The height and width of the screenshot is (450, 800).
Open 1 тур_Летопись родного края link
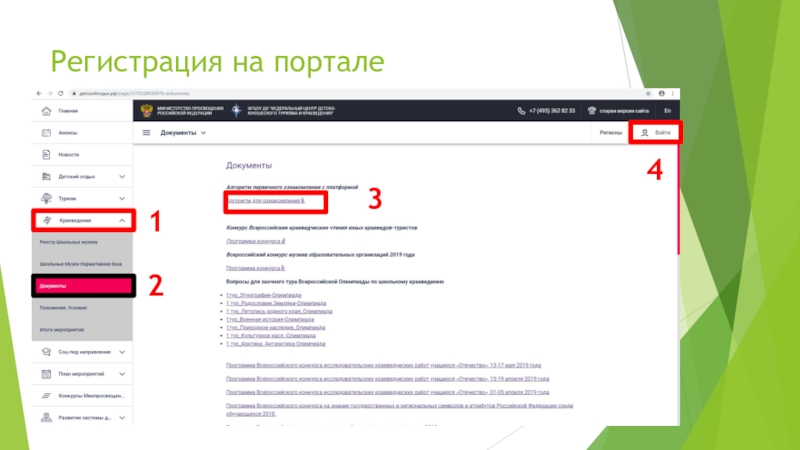(x=279, y=311)
